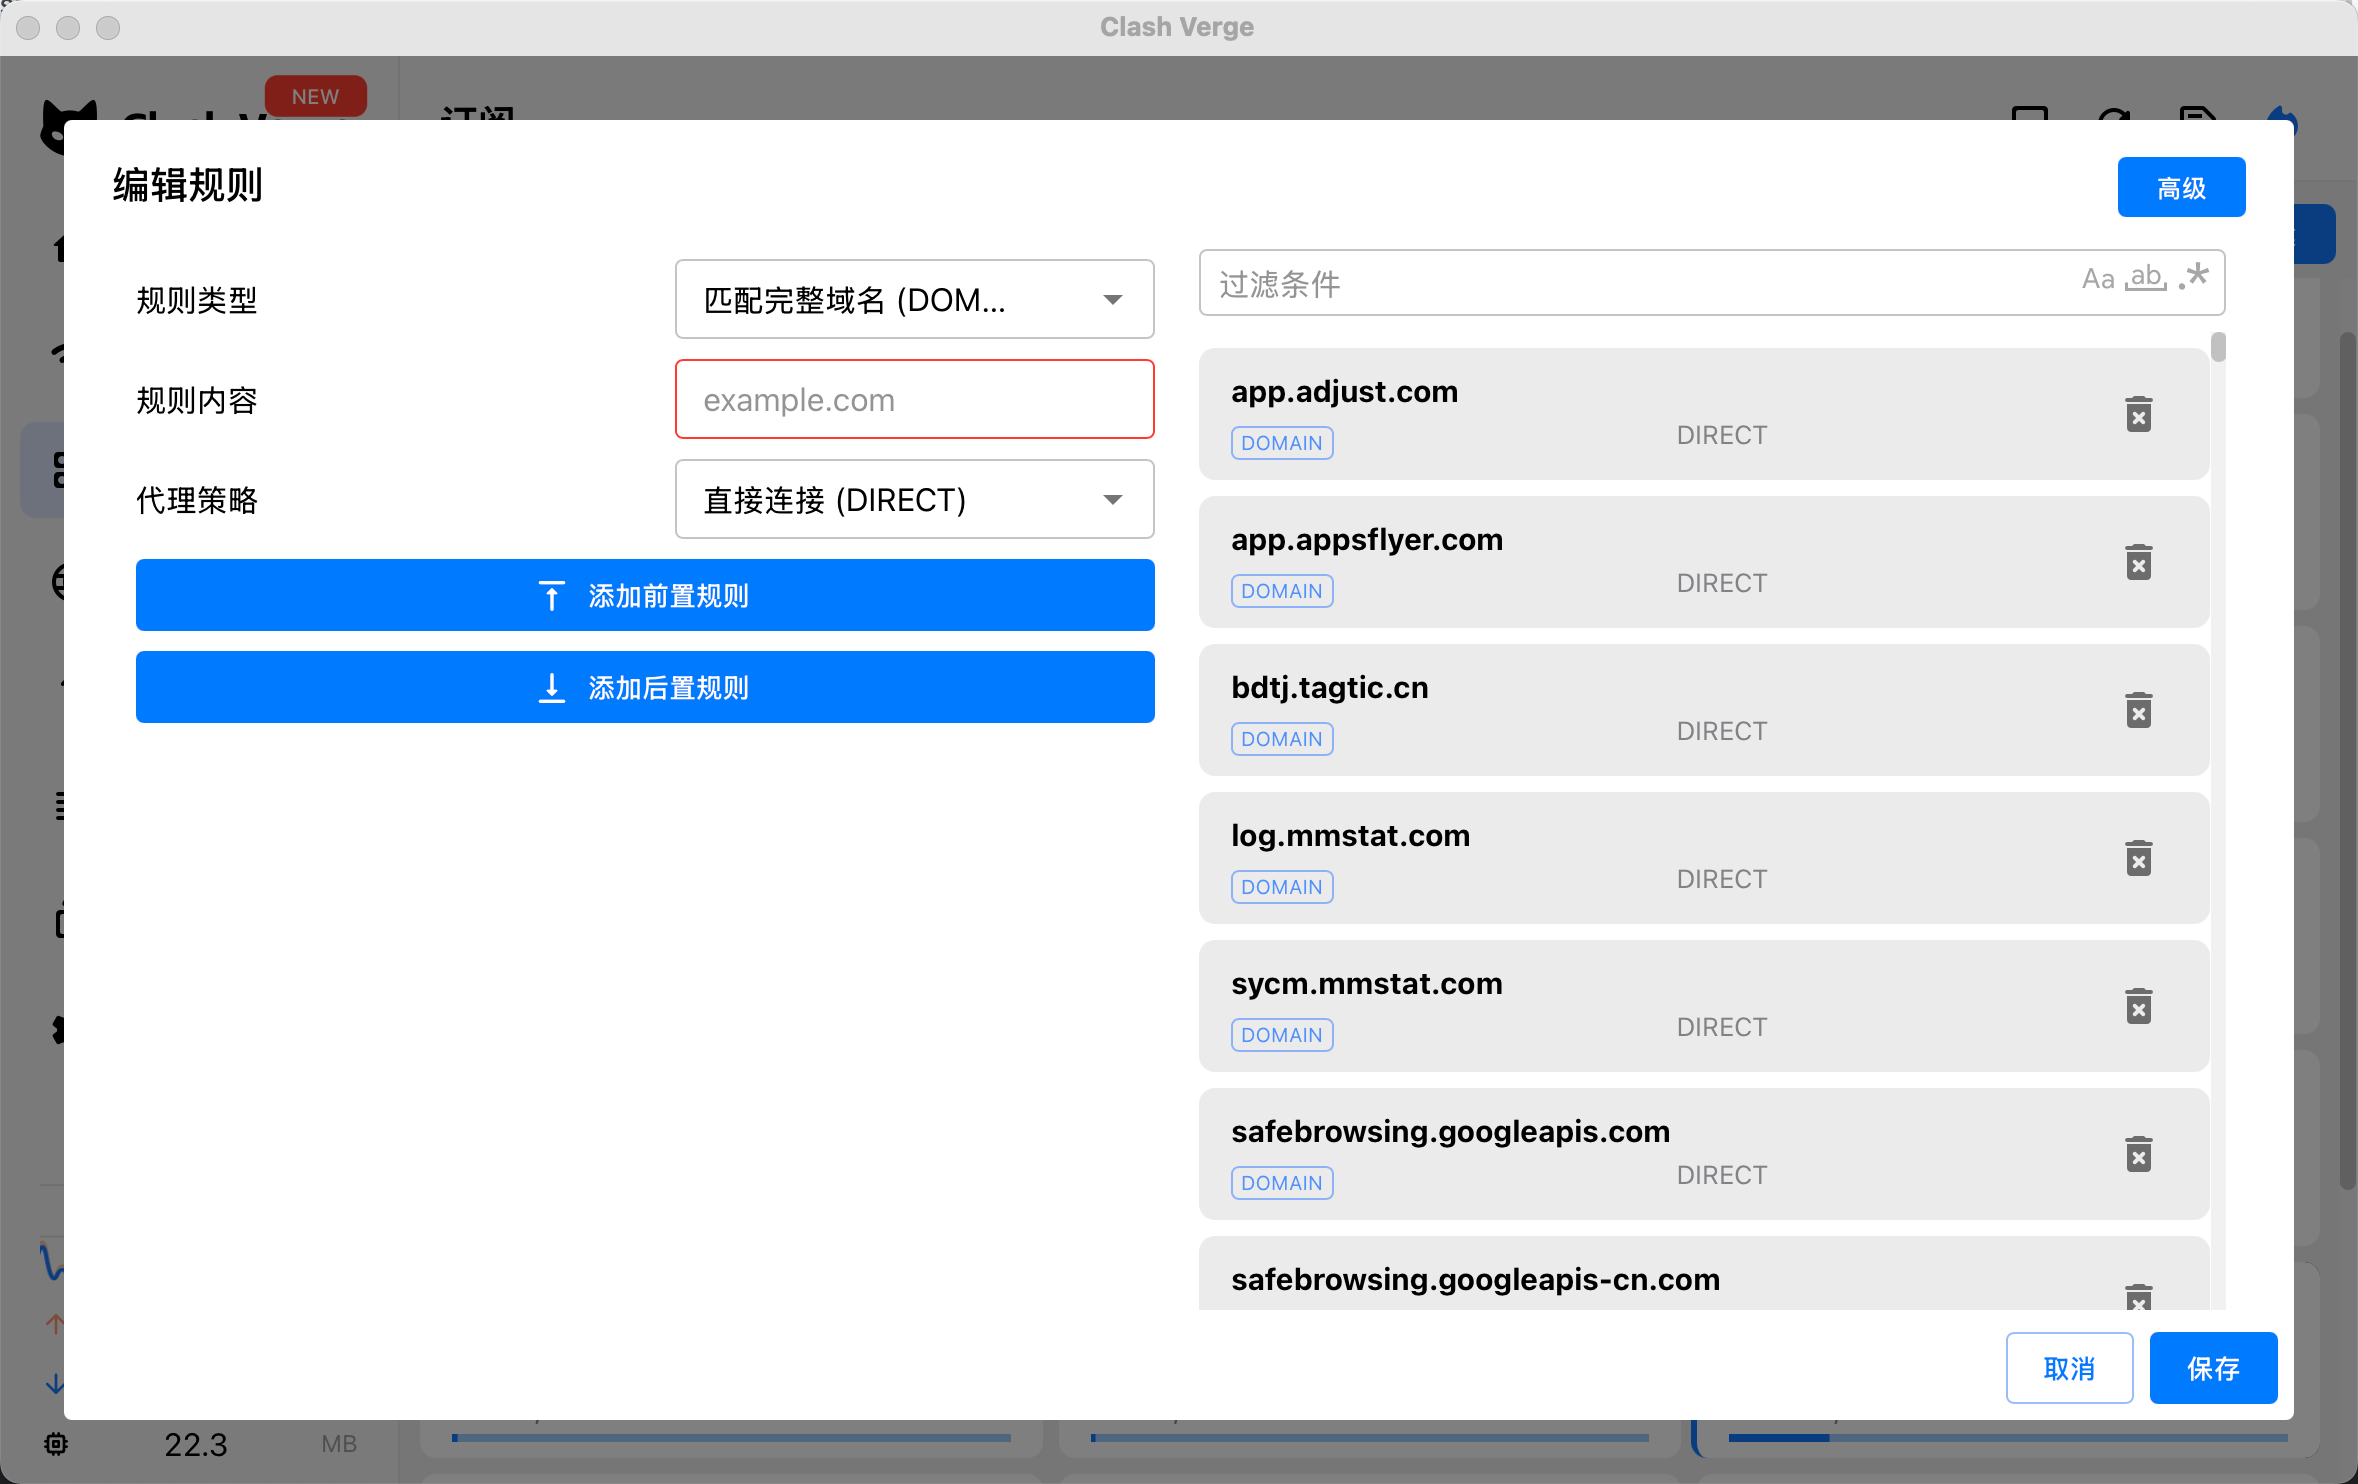This screenshot has width=2358, height=1484.
Task: Switch to 高级 advanced editor
Action: point(2180,187)
